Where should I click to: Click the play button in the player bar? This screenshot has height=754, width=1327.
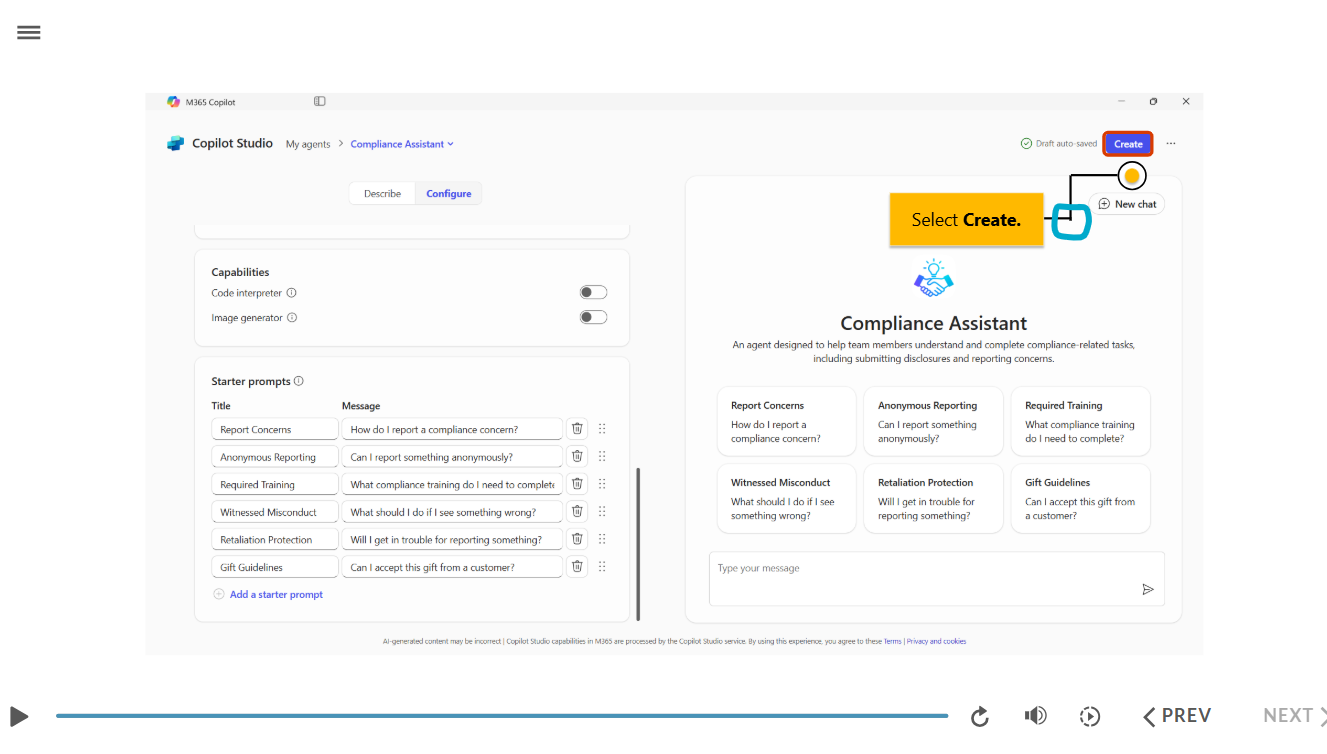pos(19,716)
